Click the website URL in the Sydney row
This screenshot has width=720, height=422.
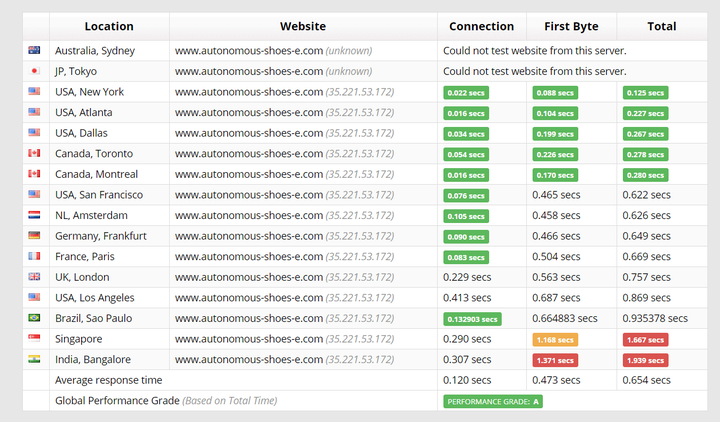[x=249, y=51]
